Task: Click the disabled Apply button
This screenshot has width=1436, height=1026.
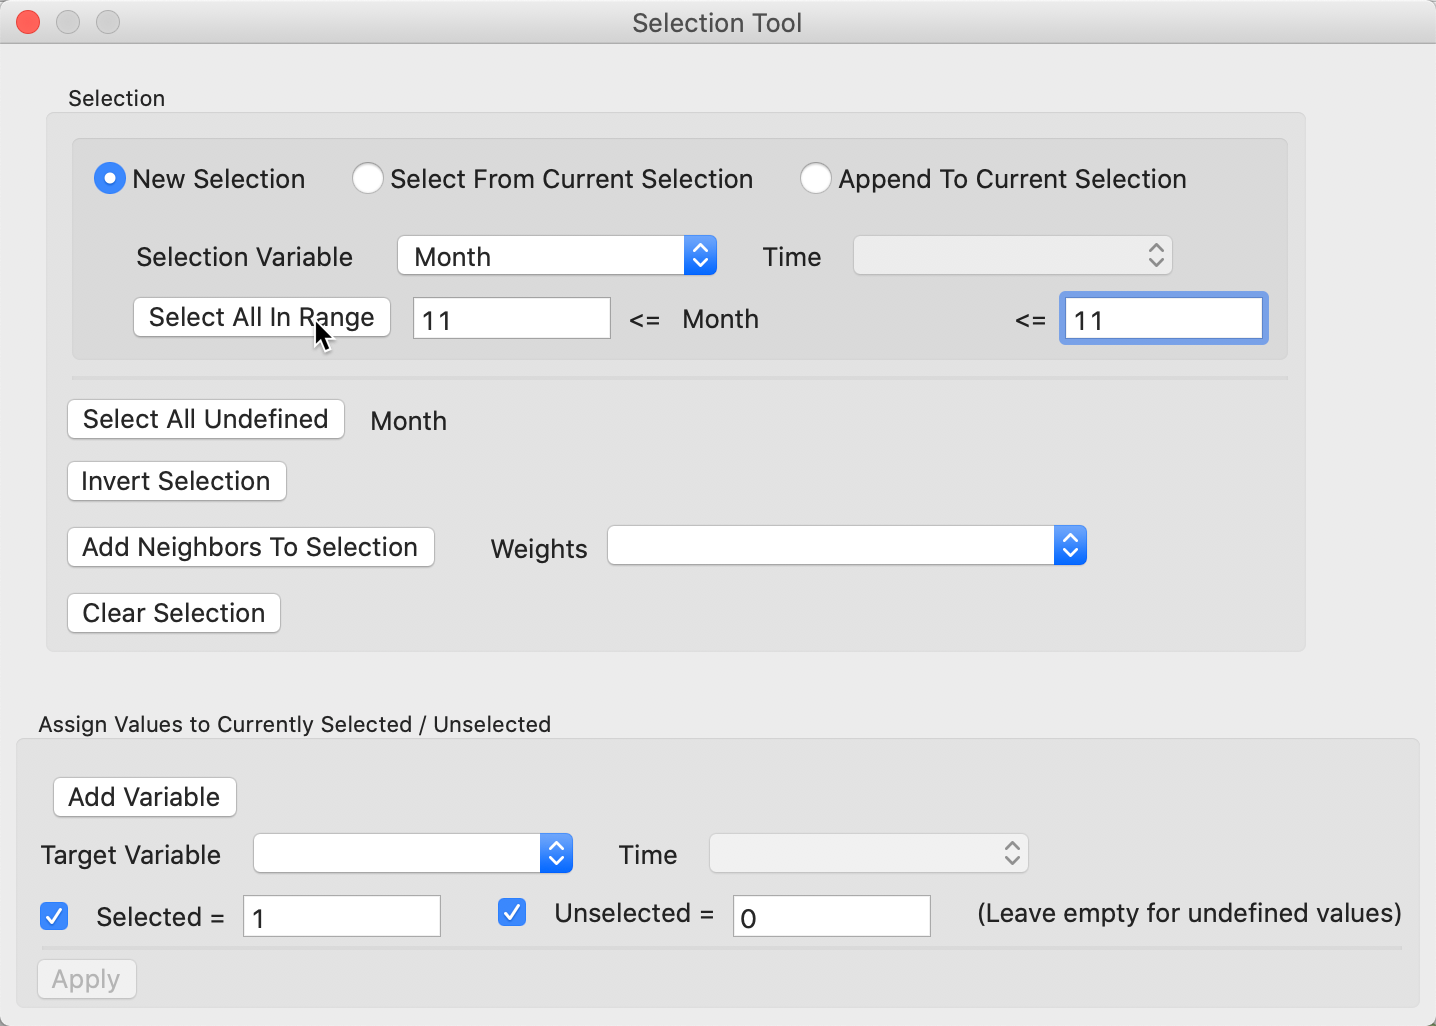Action: pos(87,979)
